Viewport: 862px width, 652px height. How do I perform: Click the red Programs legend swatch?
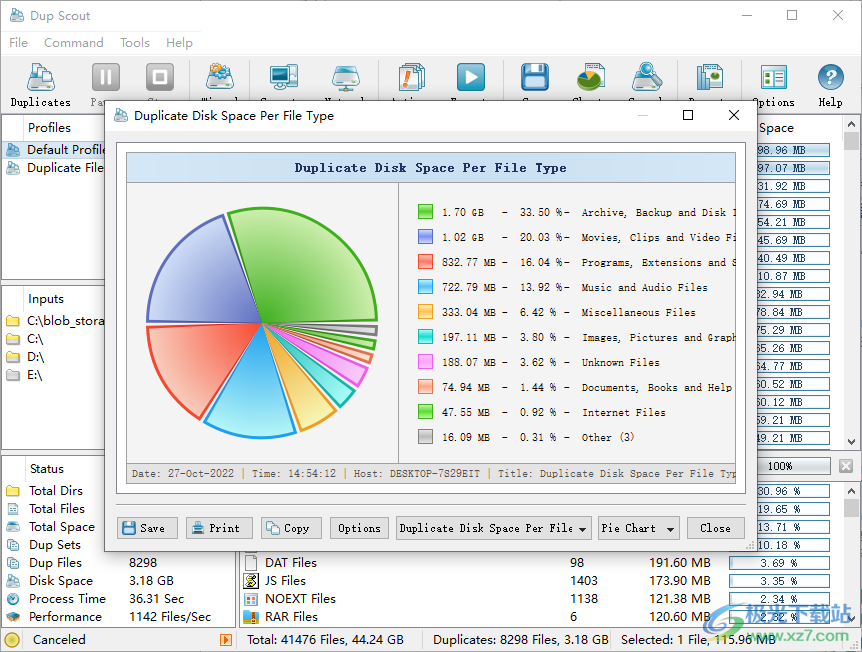pyautogui.click(x=425, y=262)
